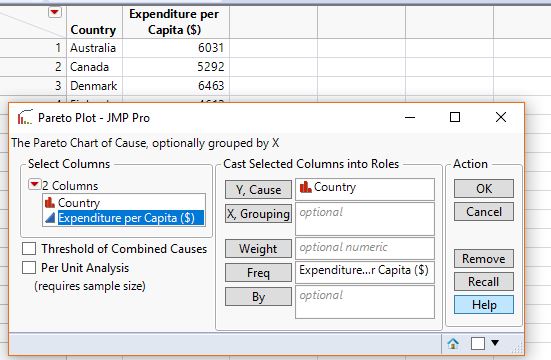Click the X, Grouping role button
This screenshot has width=551, height=360.
pos(258,213)
